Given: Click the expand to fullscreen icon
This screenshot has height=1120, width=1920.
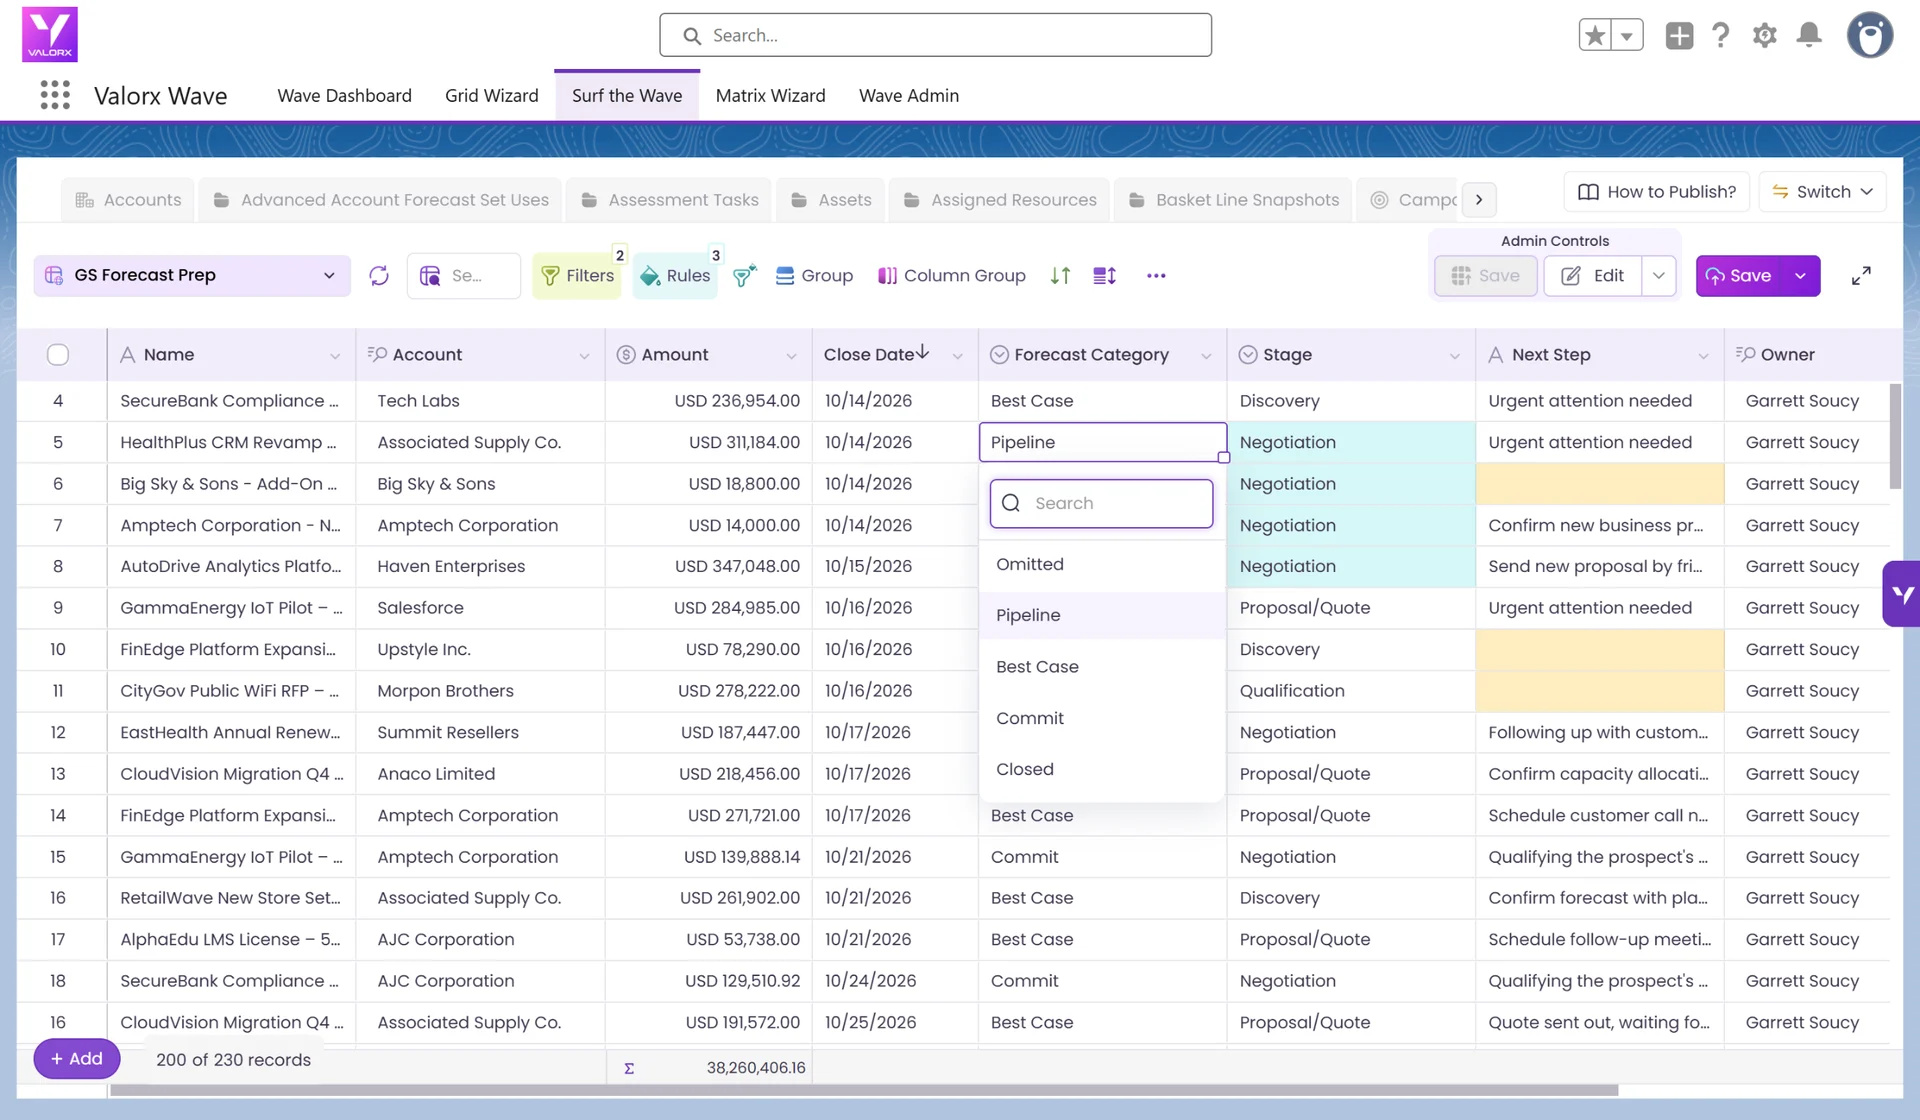Looking at the screenshot, I should (1861, 276).
